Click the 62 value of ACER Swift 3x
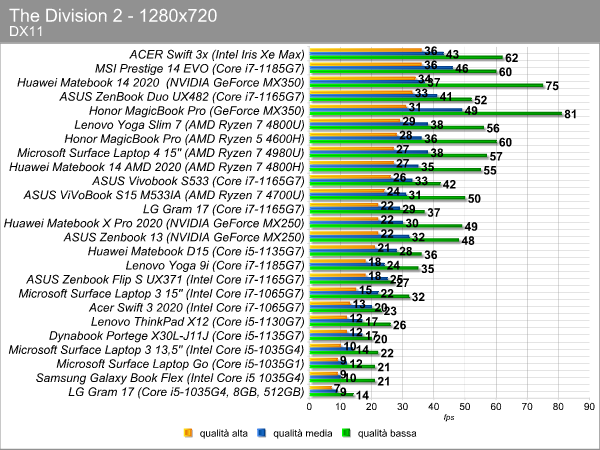 tap(512, 58)
